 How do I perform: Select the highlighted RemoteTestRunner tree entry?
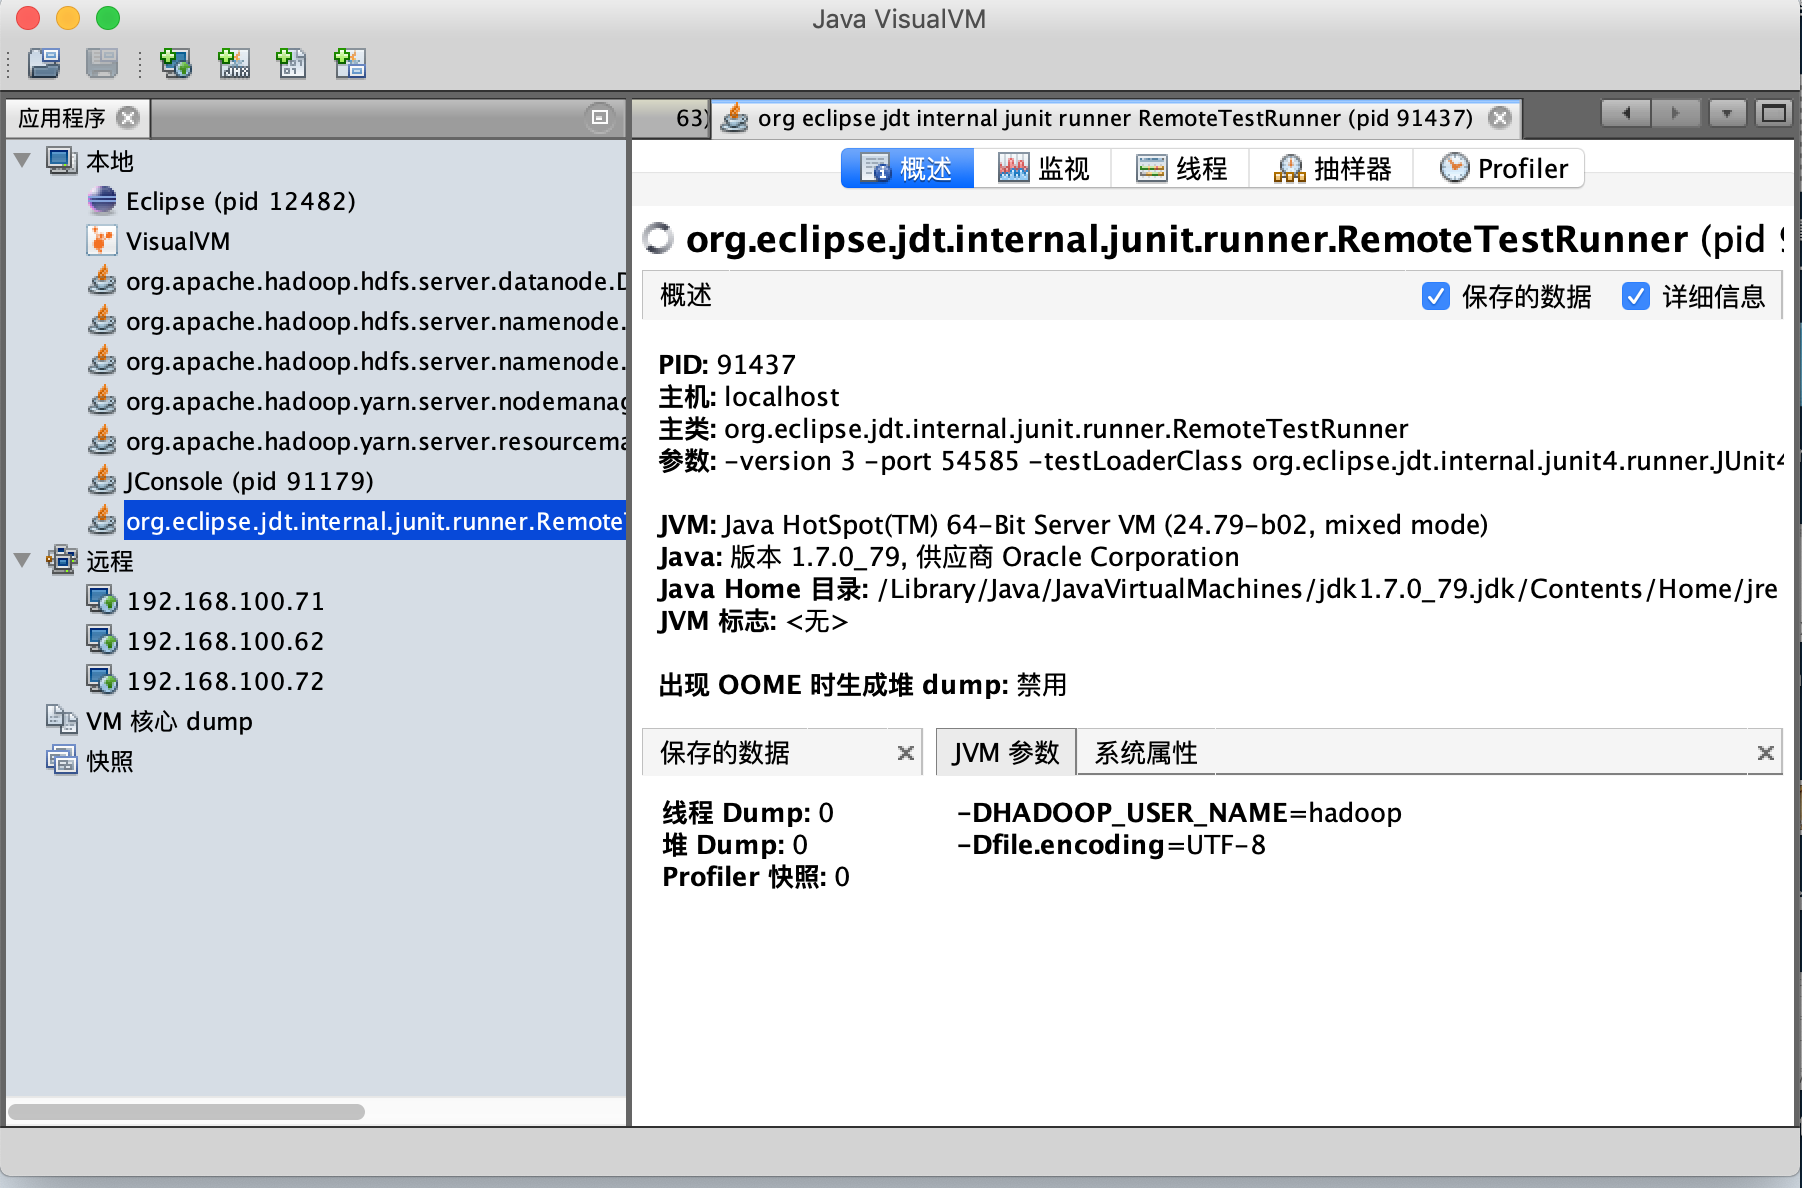click(375, 521)
